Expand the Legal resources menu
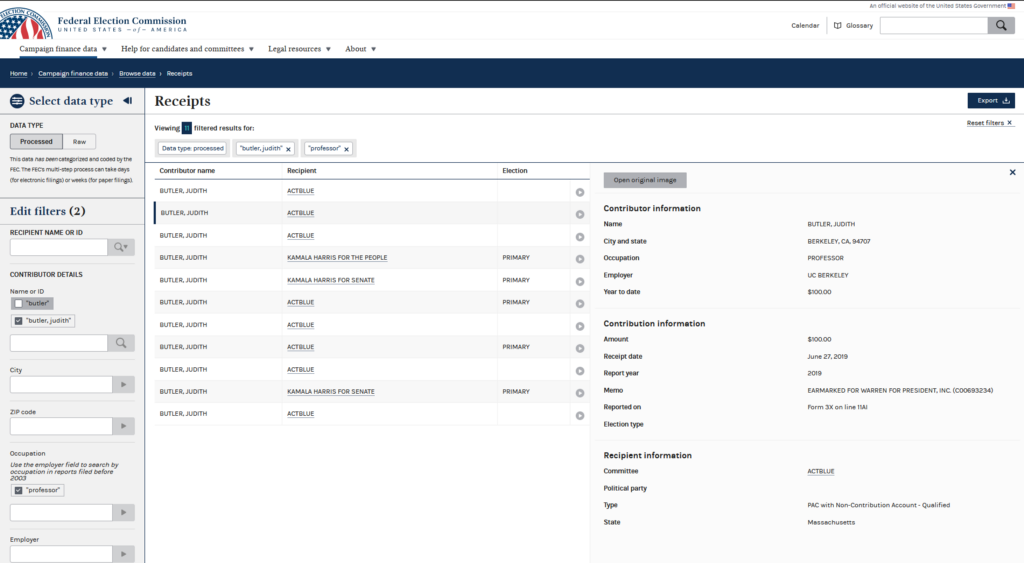This screenshot has width=1024, height=563. 299,49
